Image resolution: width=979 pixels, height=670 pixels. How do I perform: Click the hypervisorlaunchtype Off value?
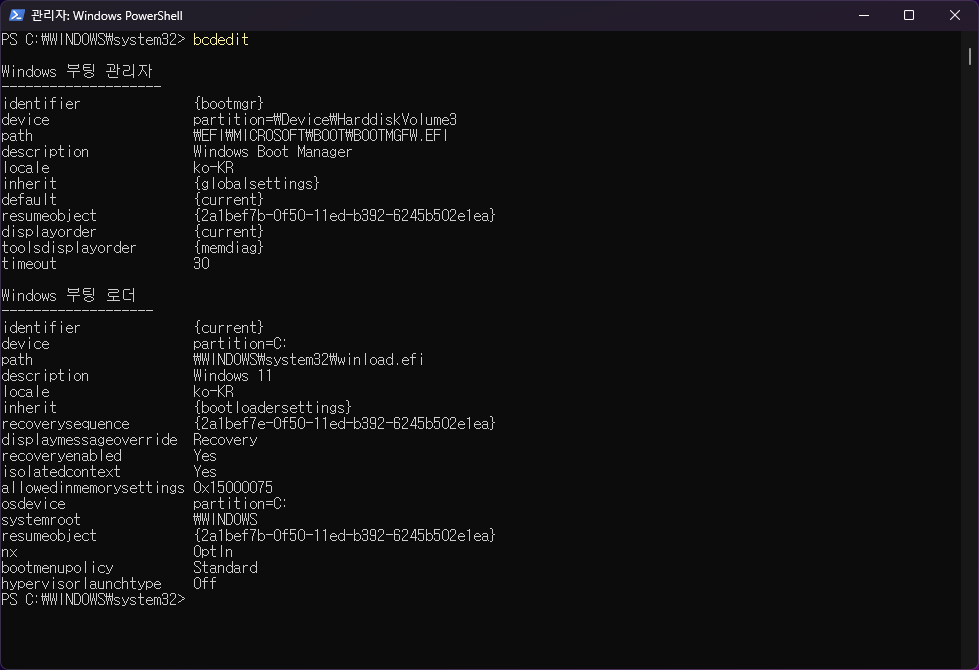(205, 583)
